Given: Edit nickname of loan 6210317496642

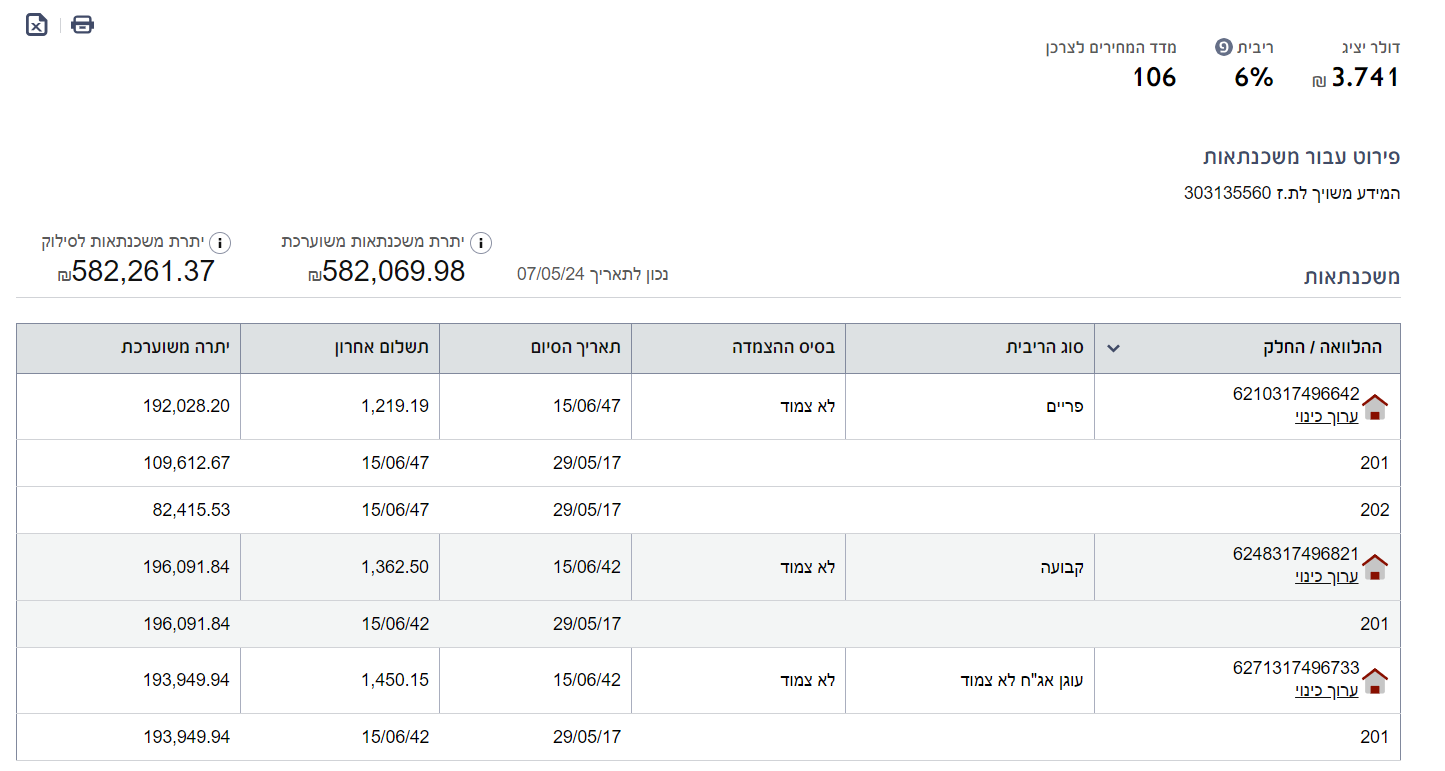Looking at the screenshot, I should [x=1326, y=416].
